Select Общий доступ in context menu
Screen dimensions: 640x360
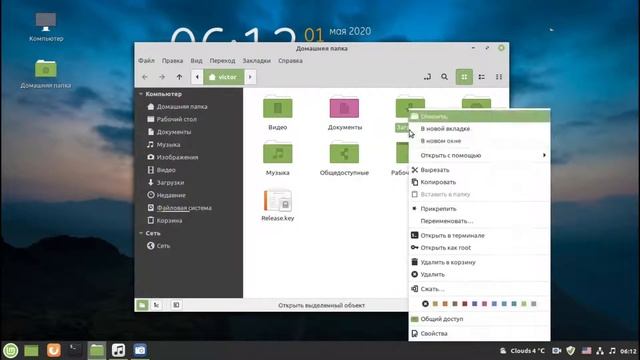[479, 319]
